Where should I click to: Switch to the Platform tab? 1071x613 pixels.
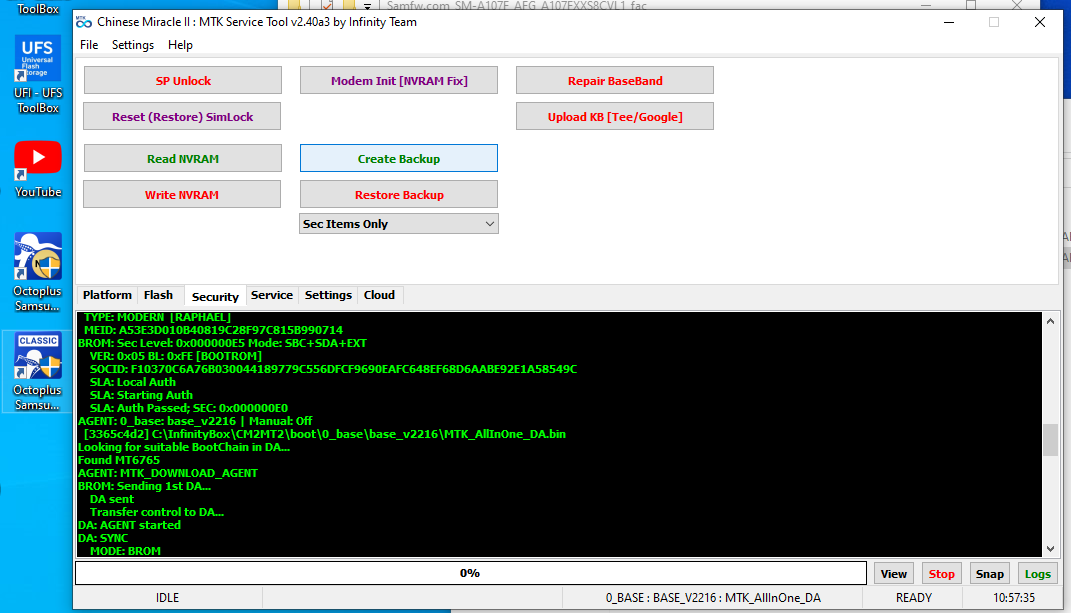coord(107,295)
